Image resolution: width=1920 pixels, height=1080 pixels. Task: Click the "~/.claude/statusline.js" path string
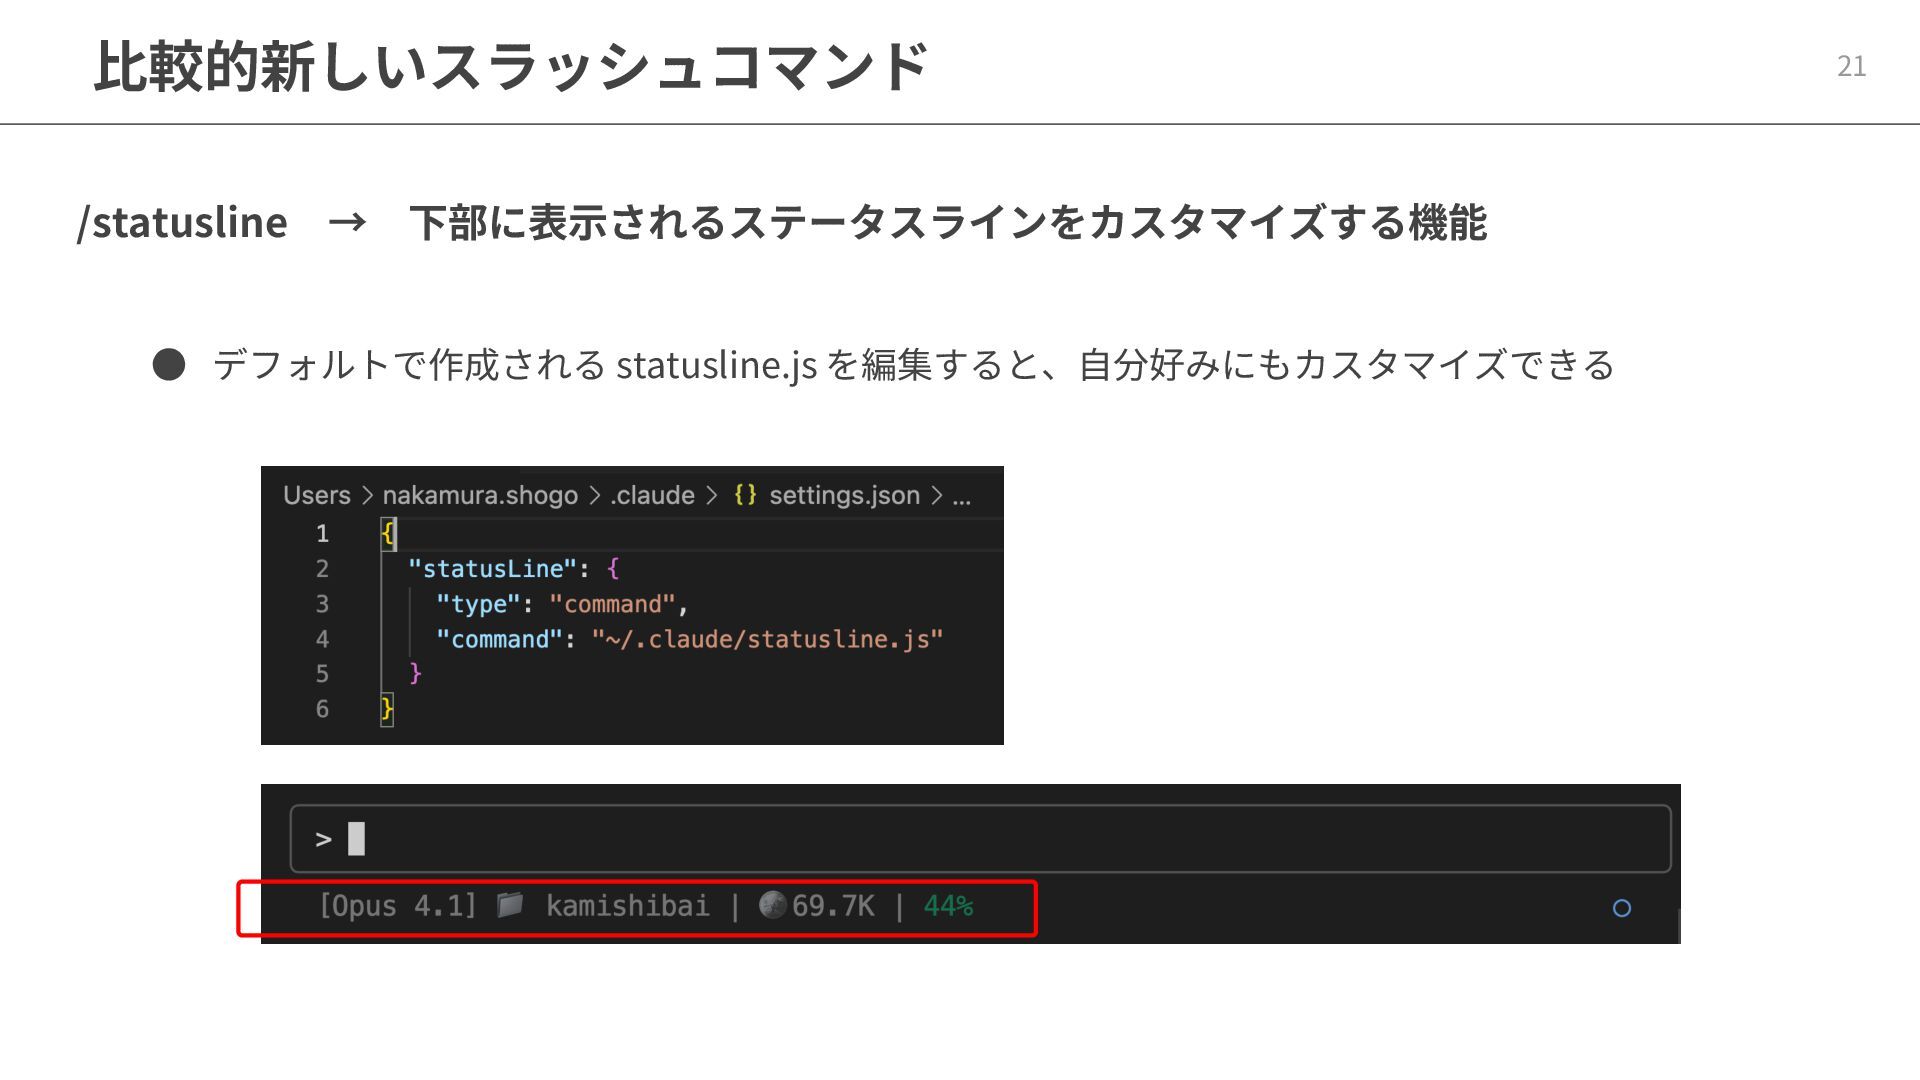767,639
